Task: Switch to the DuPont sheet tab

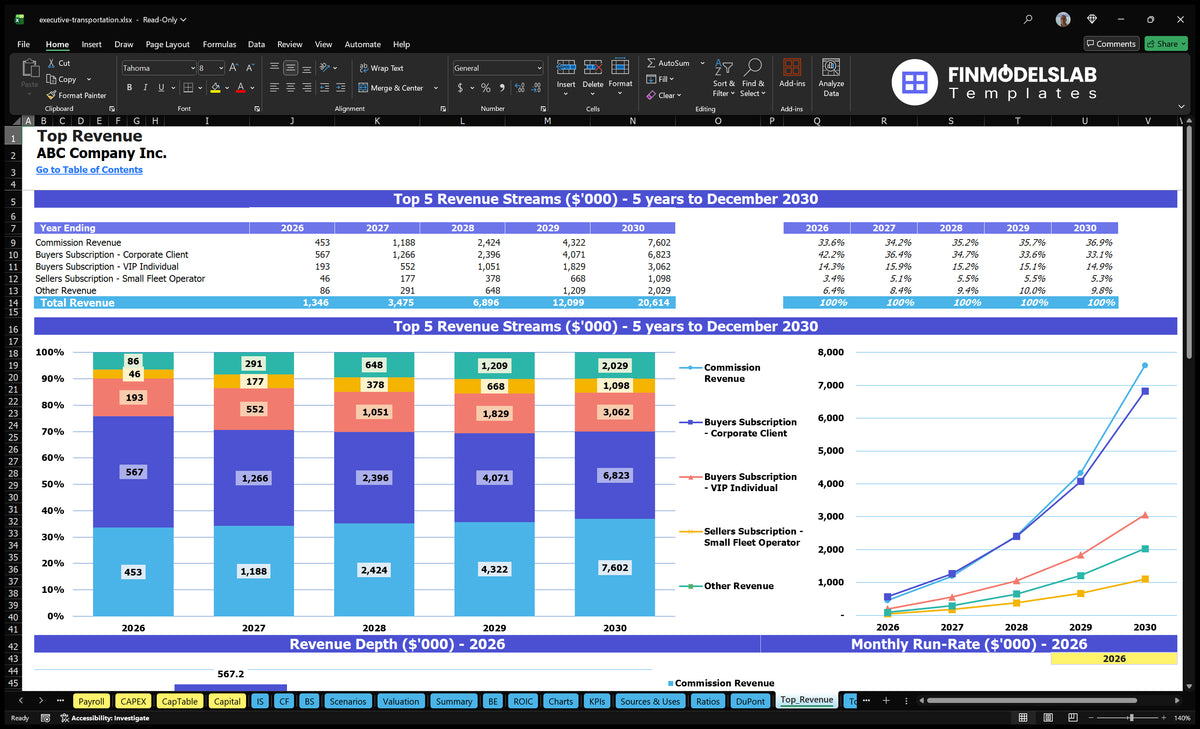Action: coord(750,701)
